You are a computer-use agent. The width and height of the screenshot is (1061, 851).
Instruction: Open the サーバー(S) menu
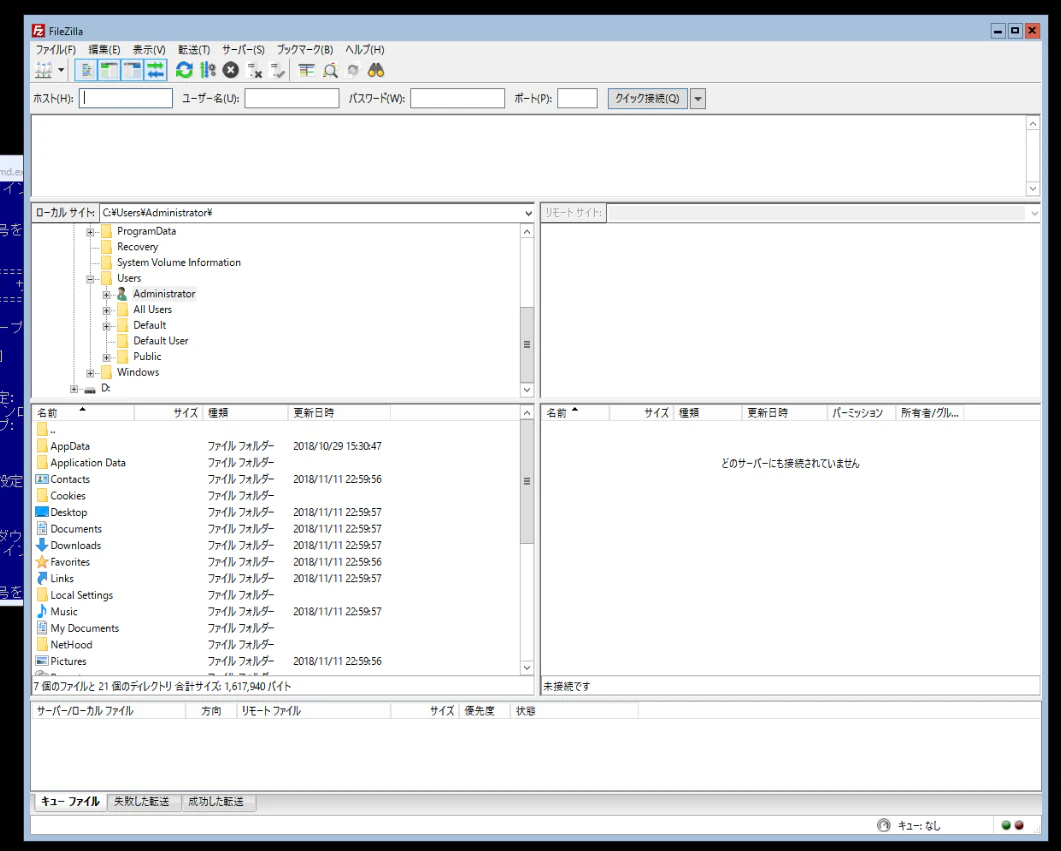click(x=244, y=49)
